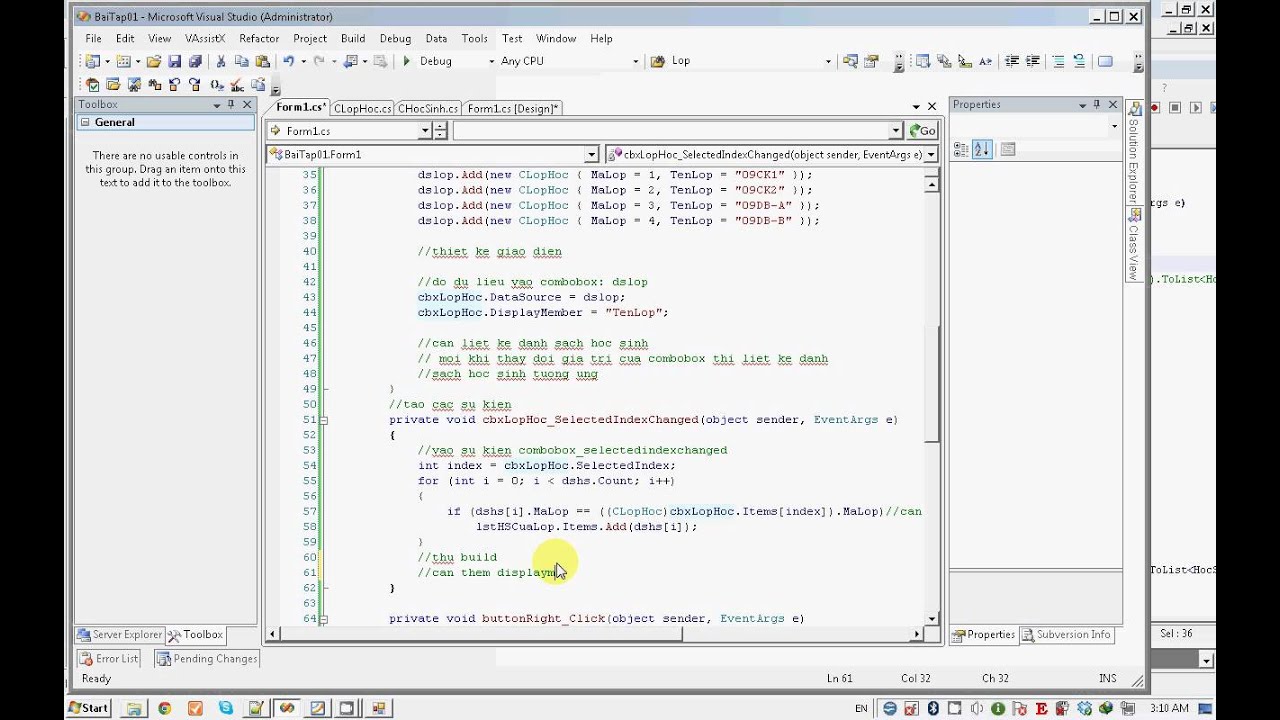
Task: Open the Error List panel
Action: click(110, 659)
